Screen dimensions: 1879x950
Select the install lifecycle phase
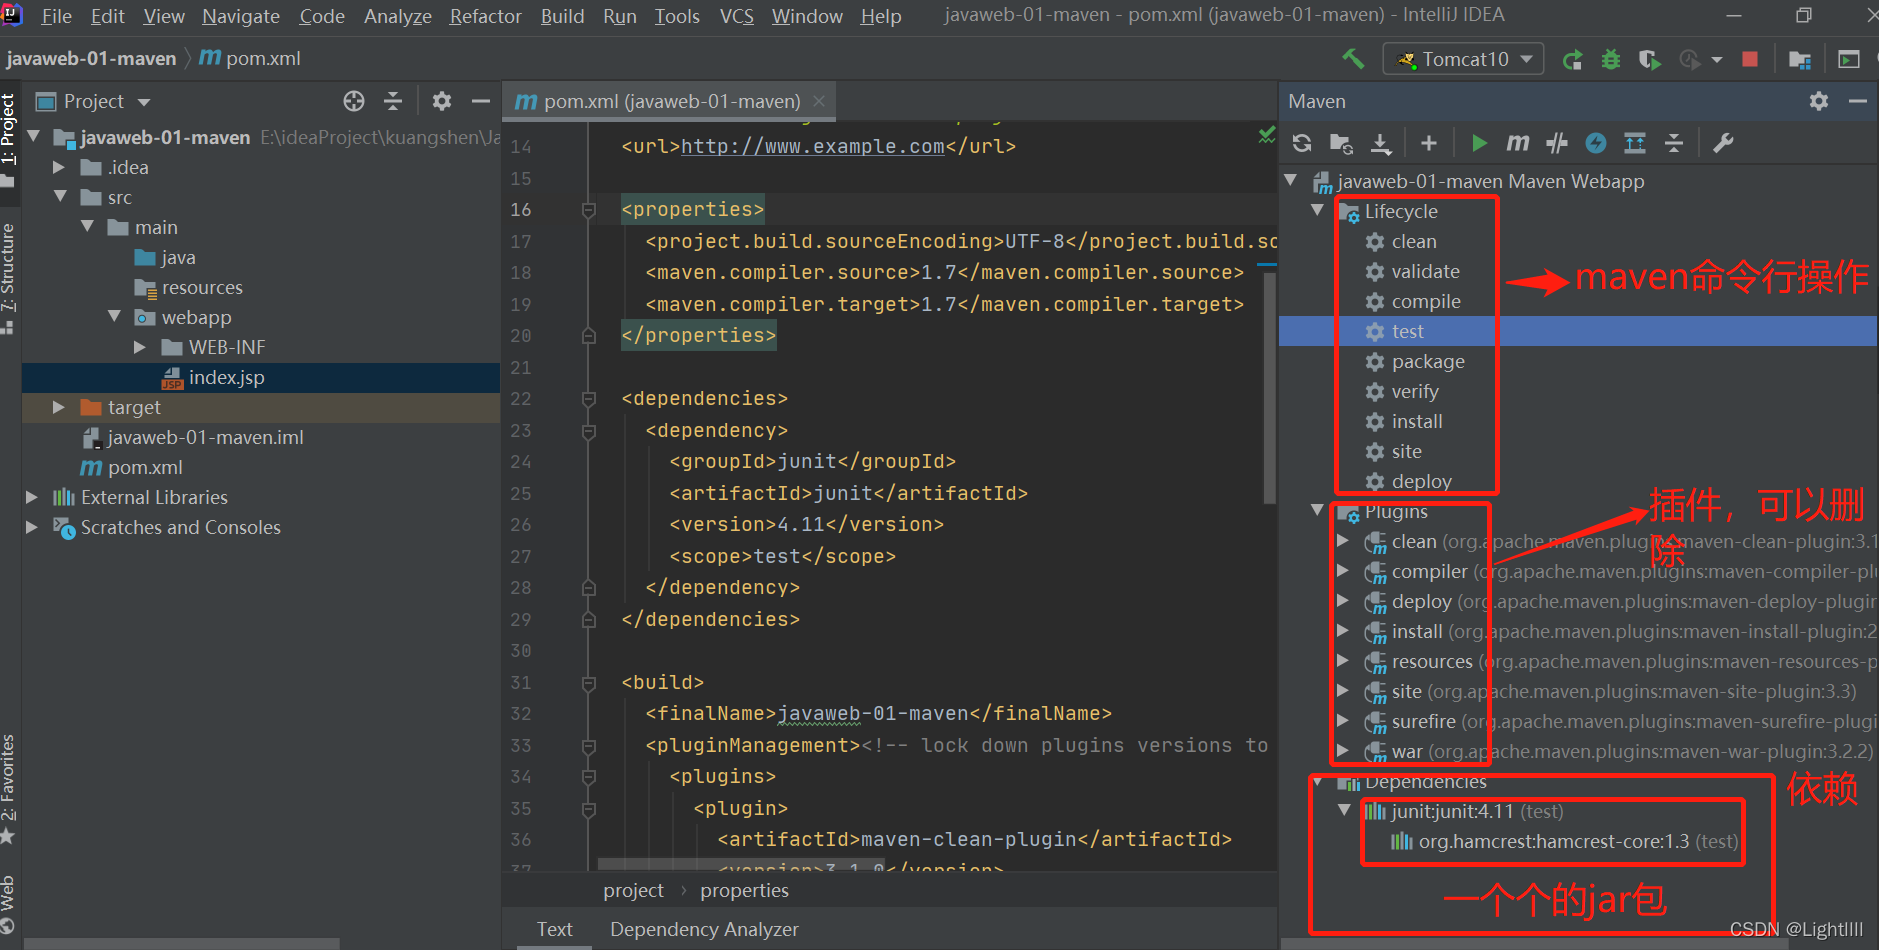[1417, 421]
